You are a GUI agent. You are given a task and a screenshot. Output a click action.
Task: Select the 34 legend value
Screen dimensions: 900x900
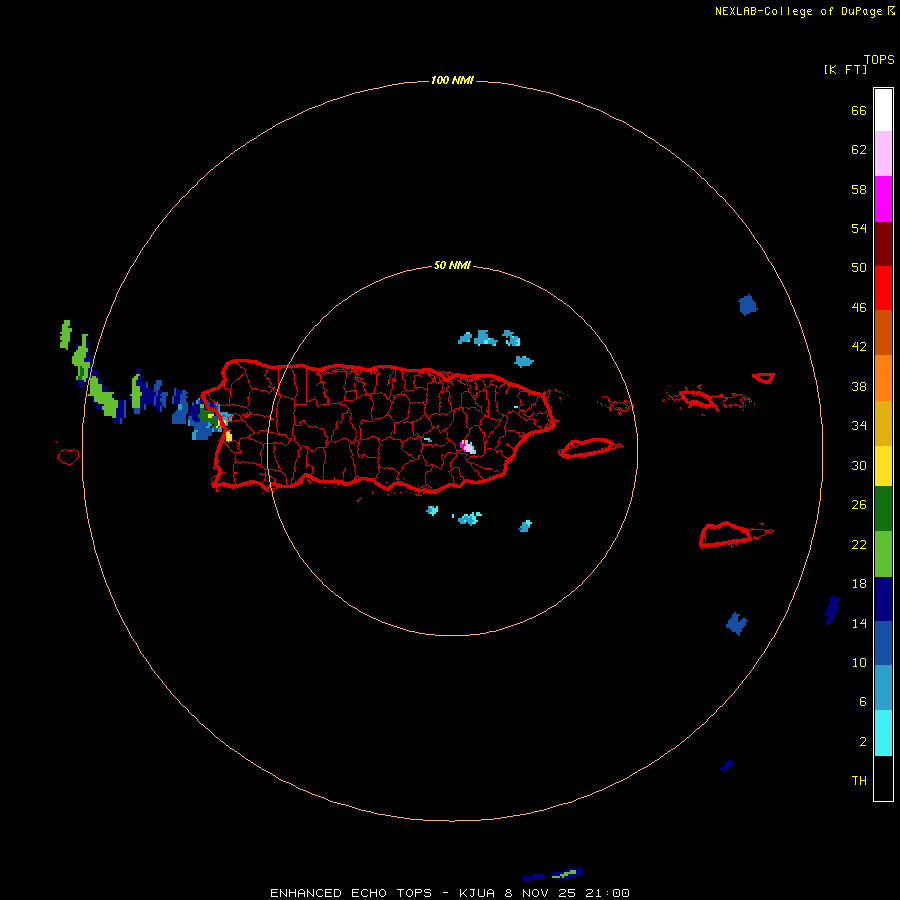point(859,425)
